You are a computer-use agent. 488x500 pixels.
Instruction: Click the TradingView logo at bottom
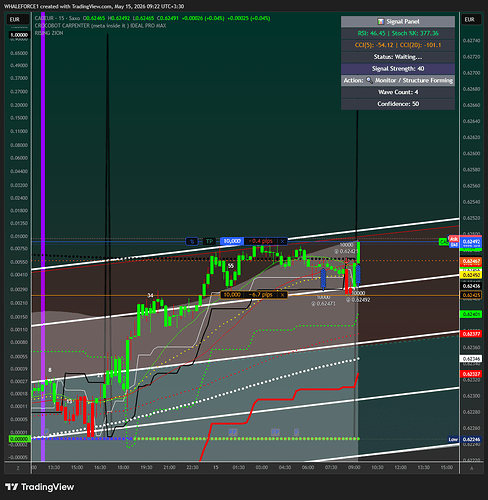(40, 487)
